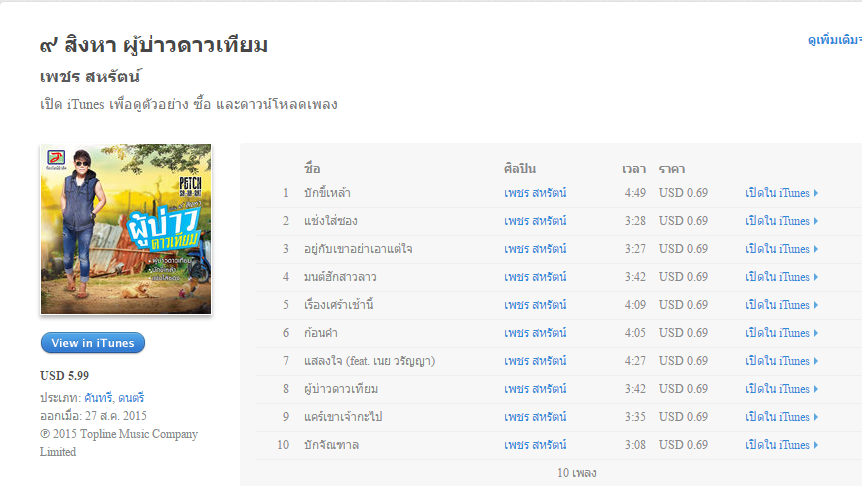Viewport: 862px width, 486px height.
Task: Sort tracks by ราคา column header
Action: (672, 169)
